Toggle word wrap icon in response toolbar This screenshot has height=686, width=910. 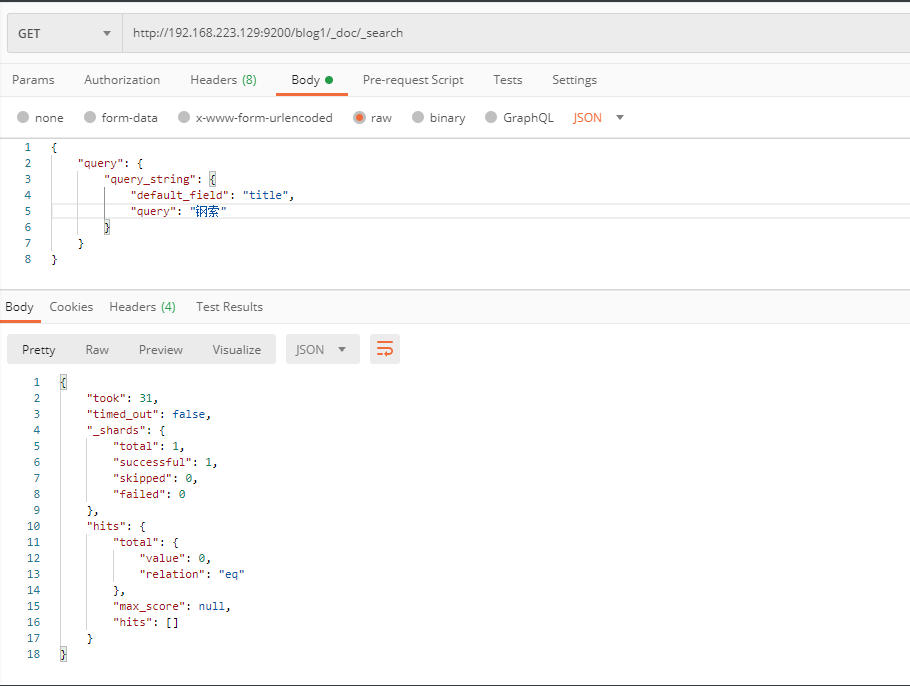[385, 349]
